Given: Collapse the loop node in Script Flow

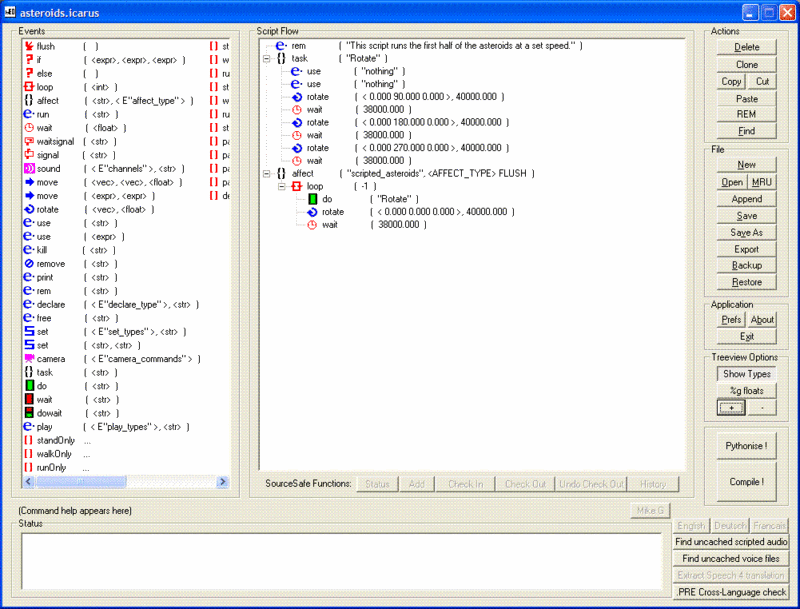Looking at the screenshot, I should click(282, 187).
